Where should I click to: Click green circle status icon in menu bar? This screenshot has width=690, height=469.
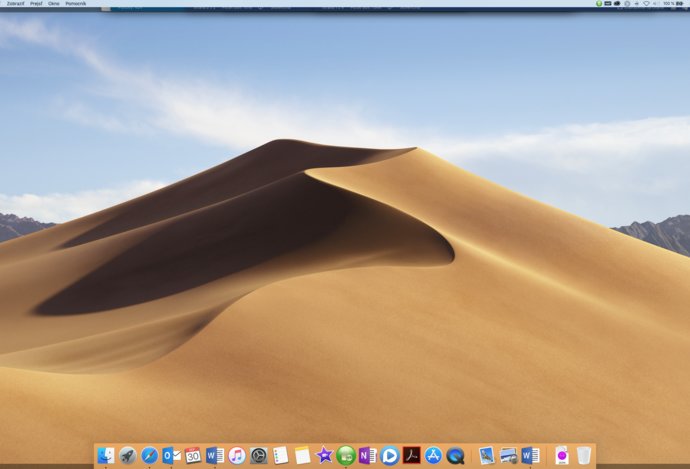(599, 3)
